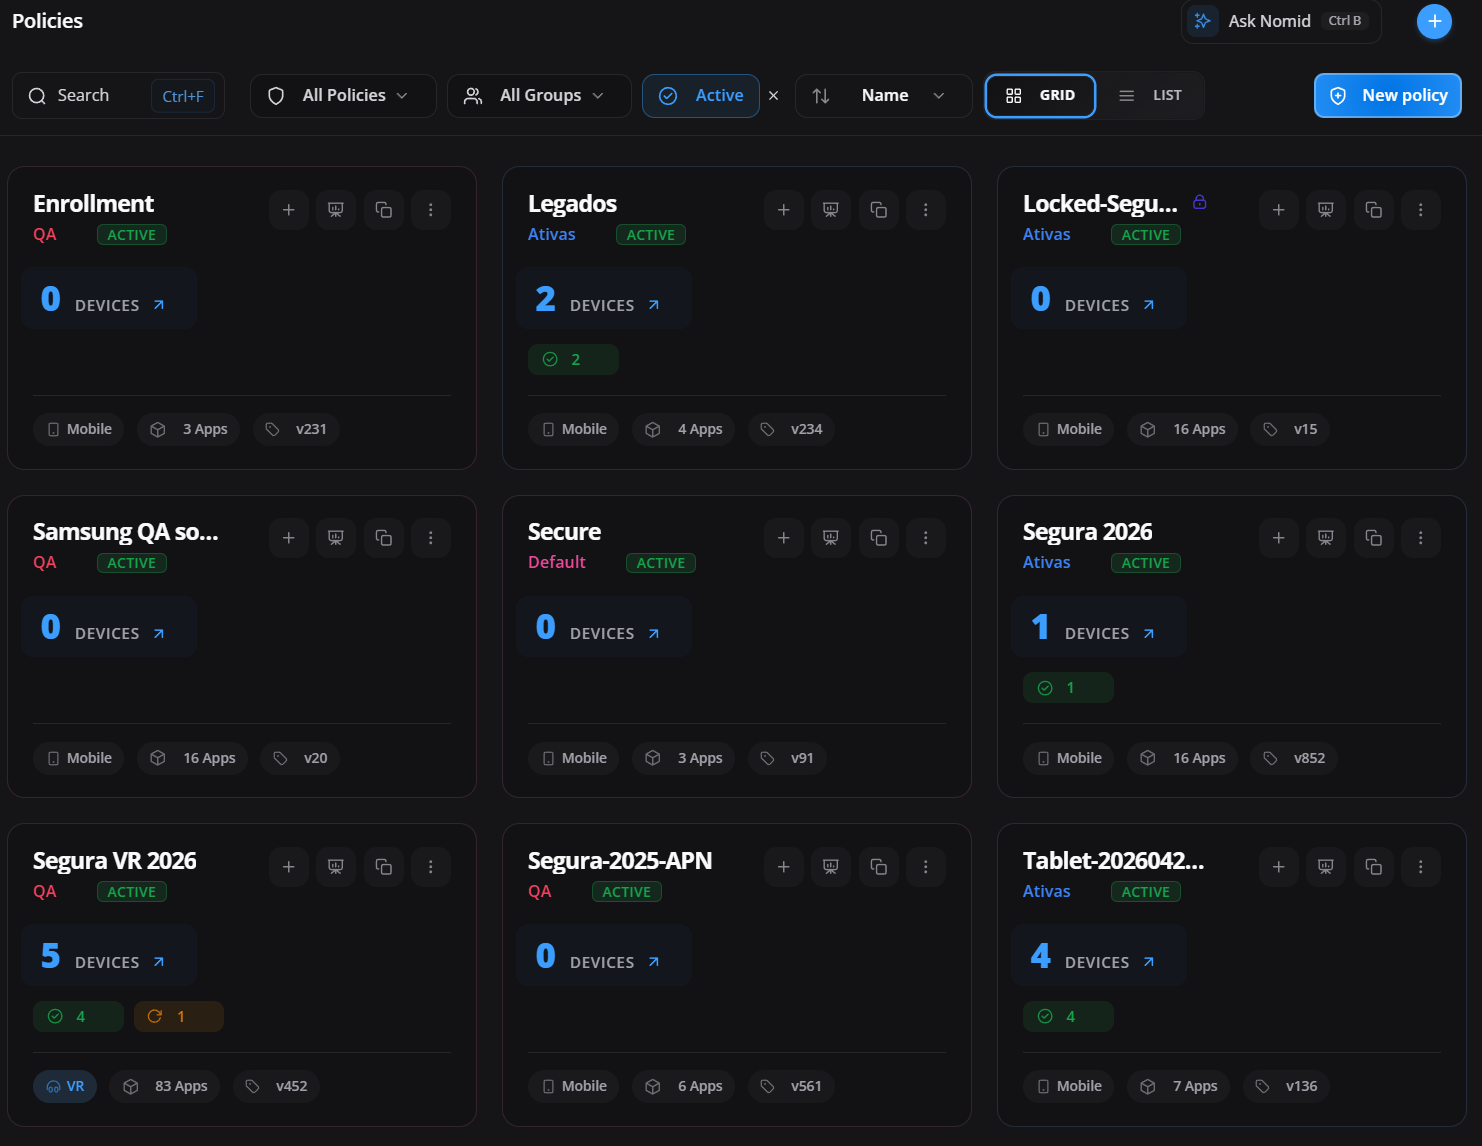Viewport: 1482px width, 1146px height.
Task: Click the Mobile tag on Secure card
Action: pyautogui.click(x=574, y=759)
